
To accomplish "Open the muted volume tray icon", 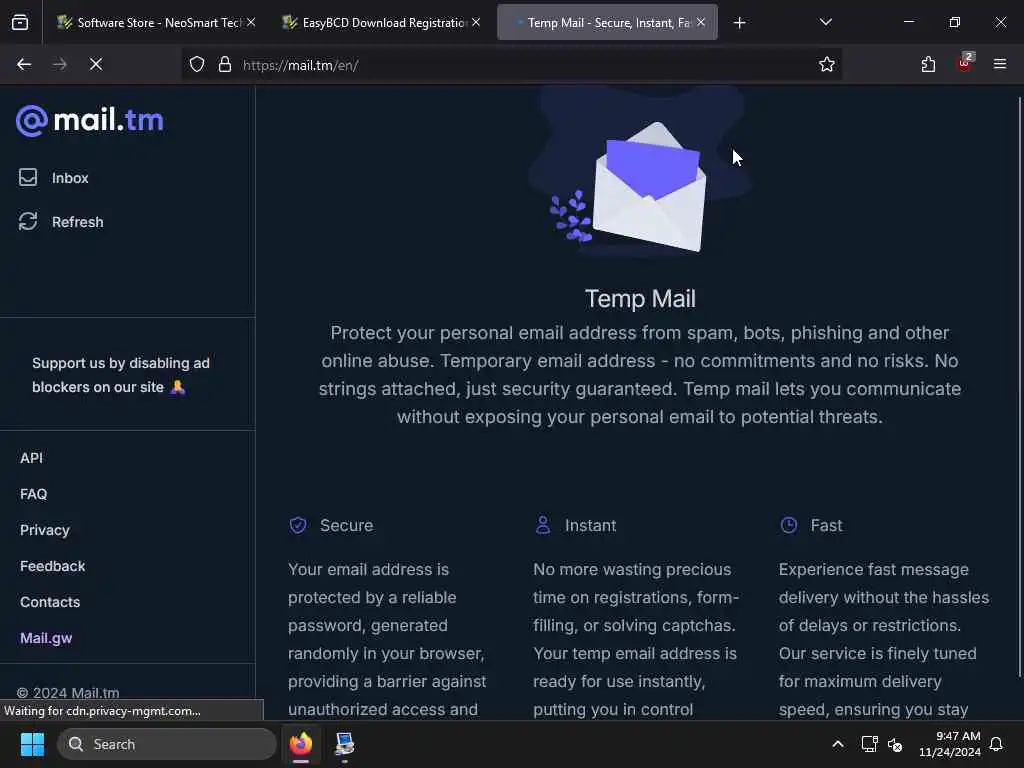I will [895, 744].
